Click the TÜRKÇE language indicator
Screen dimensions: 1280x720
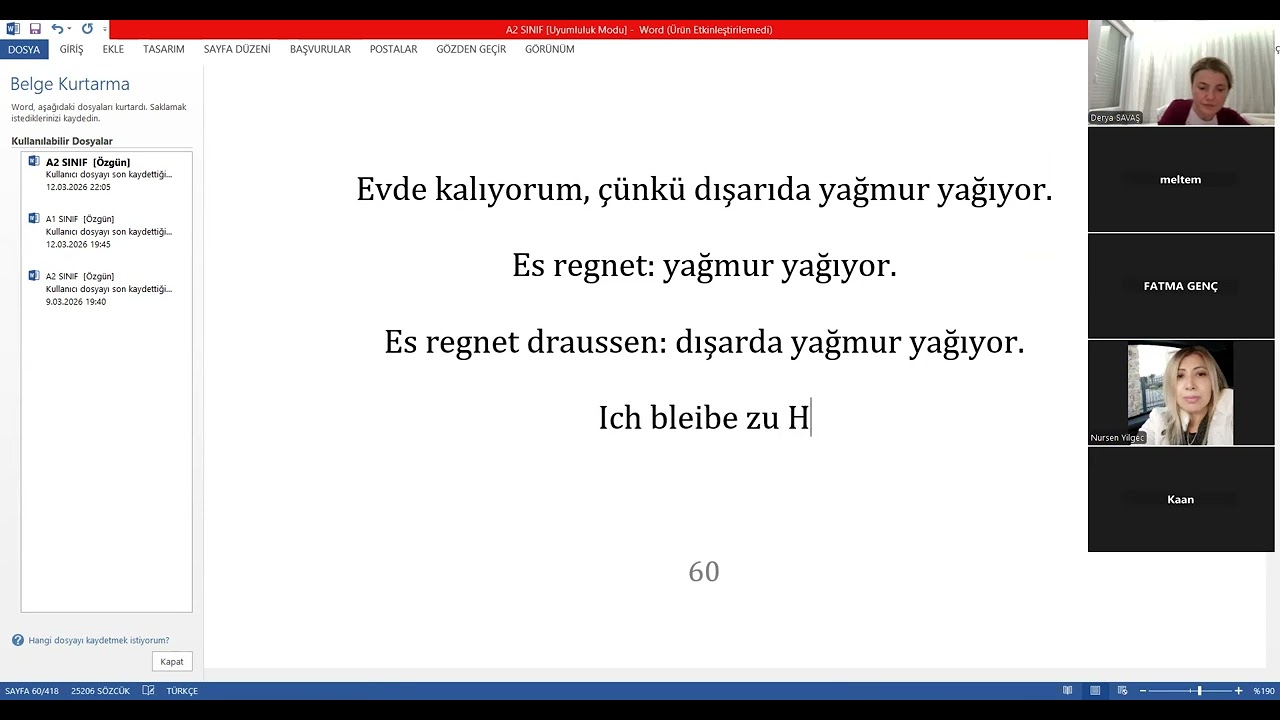pos(182,691)
